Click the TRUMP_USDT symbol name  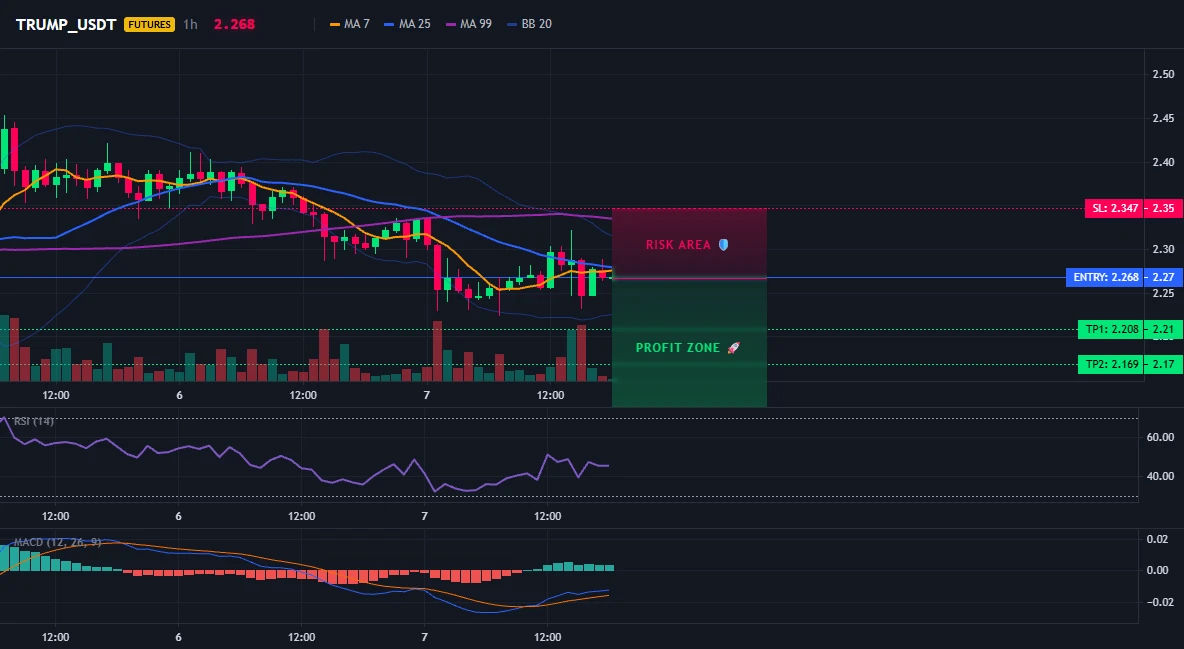[66, 24]
